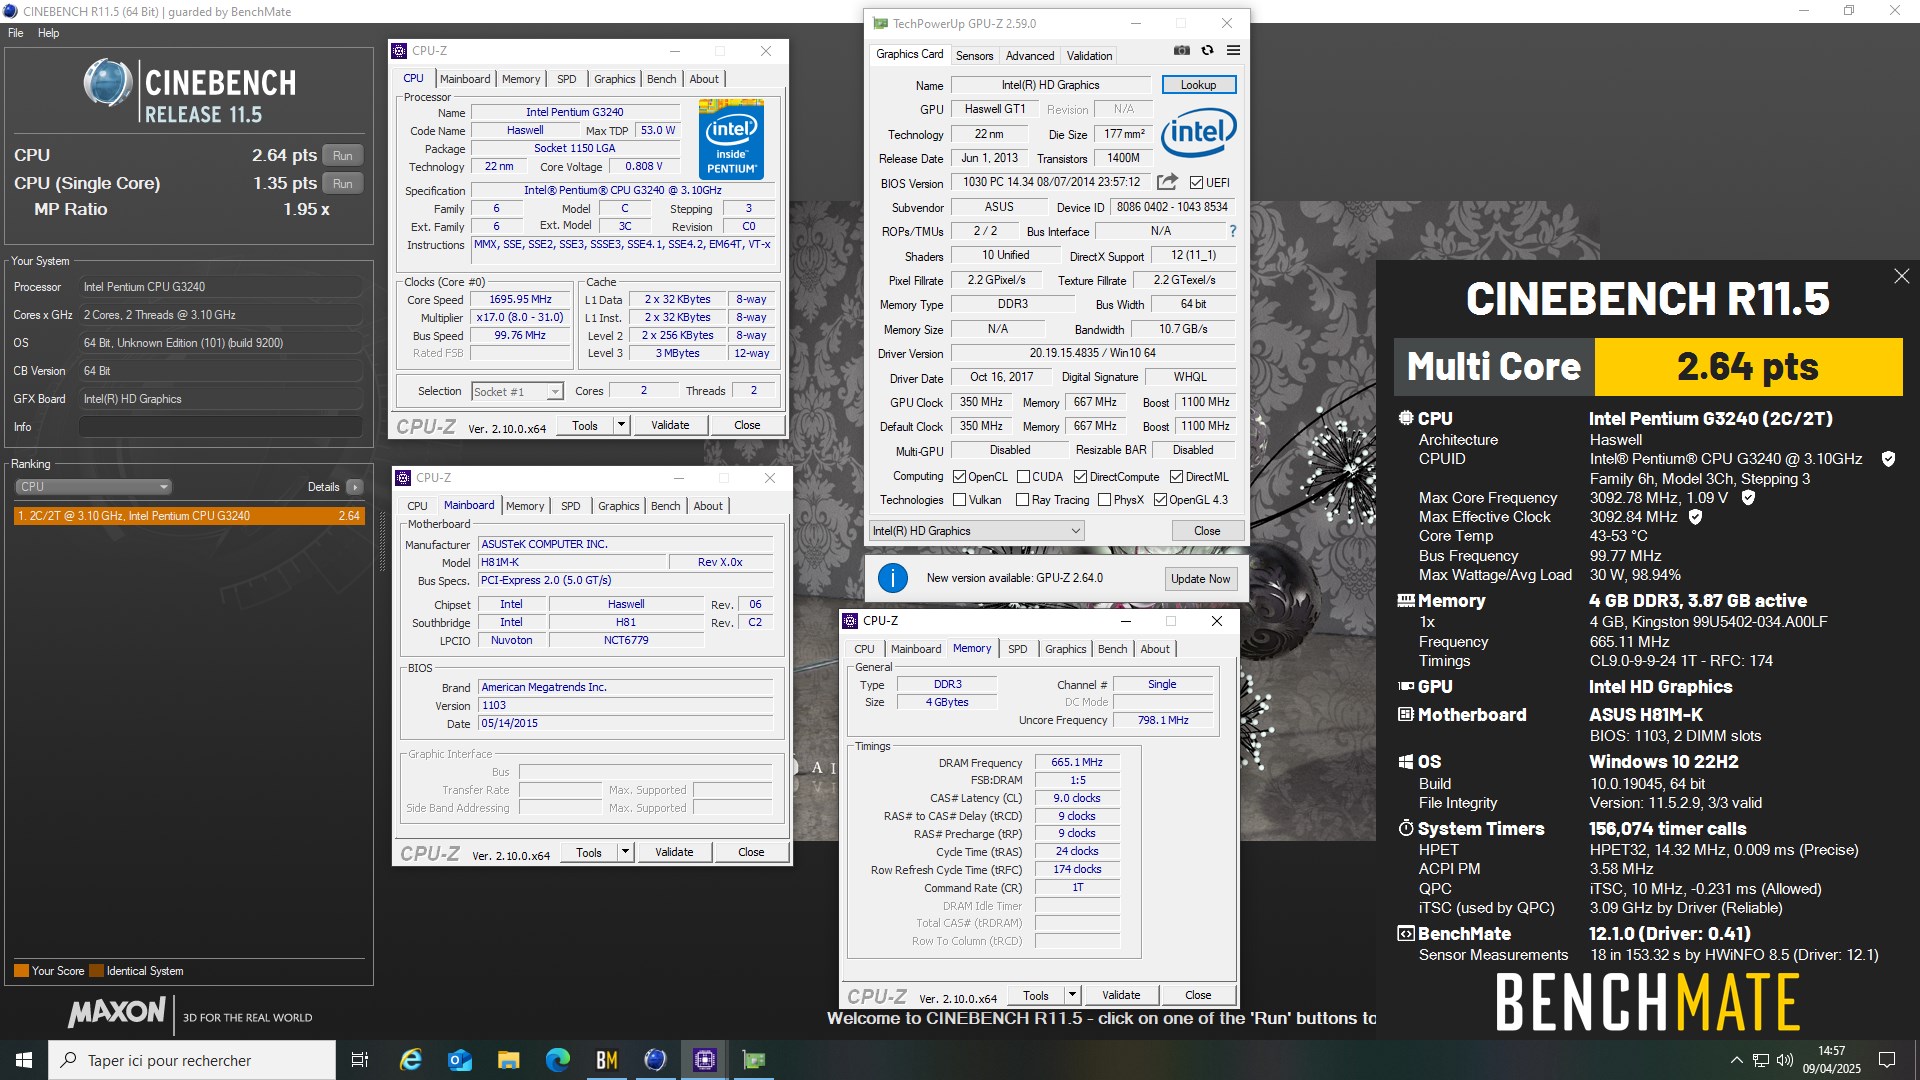Open File Explorer from the taskbar
1920x1080 pixels.
point(509,1060)
